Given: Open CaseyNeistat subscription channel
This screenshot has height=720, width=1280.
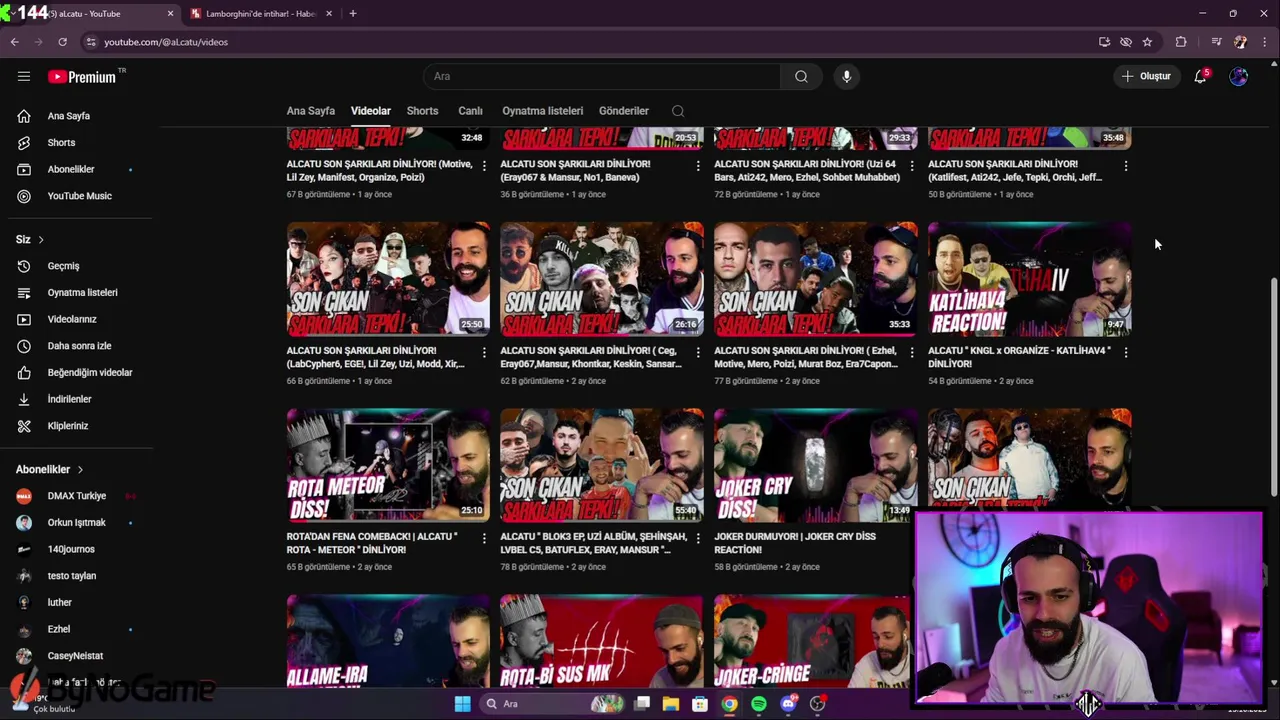Looking at the screenshot, I should pyautogui.click(x=76, y=656).
